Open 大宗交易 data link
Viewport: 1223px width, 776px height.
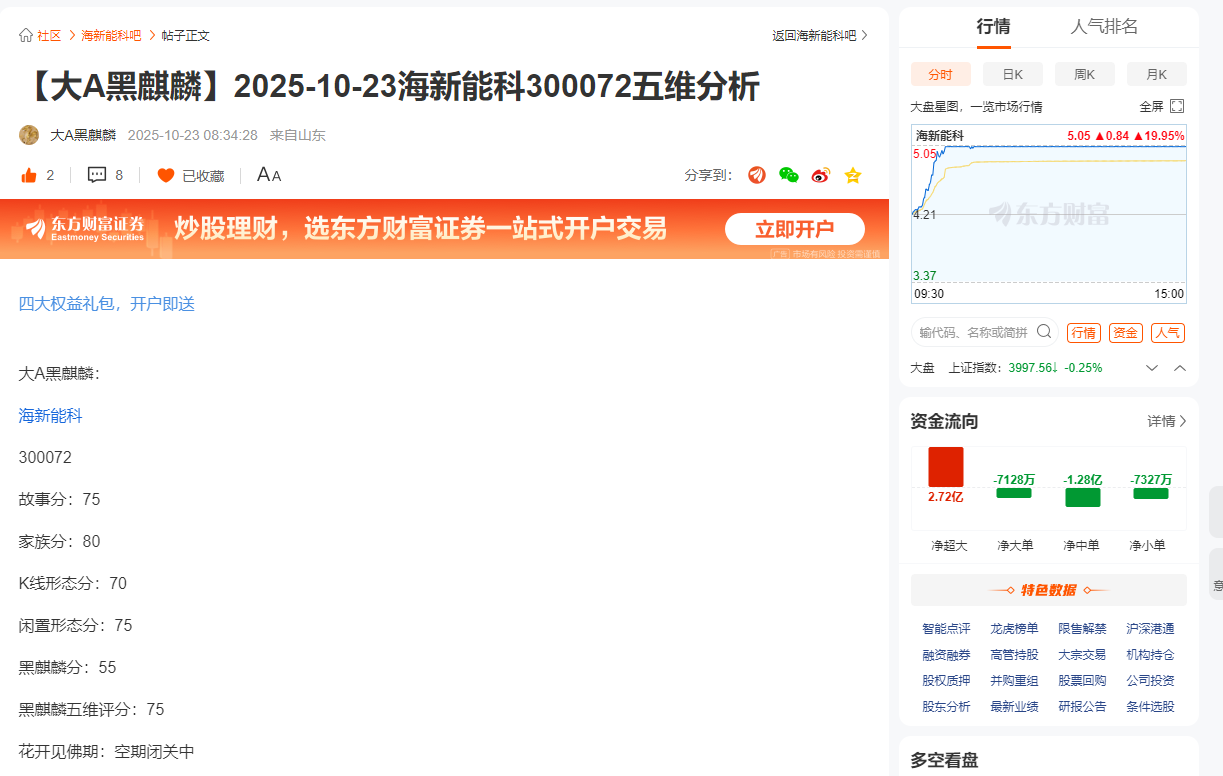(1082, 654)
